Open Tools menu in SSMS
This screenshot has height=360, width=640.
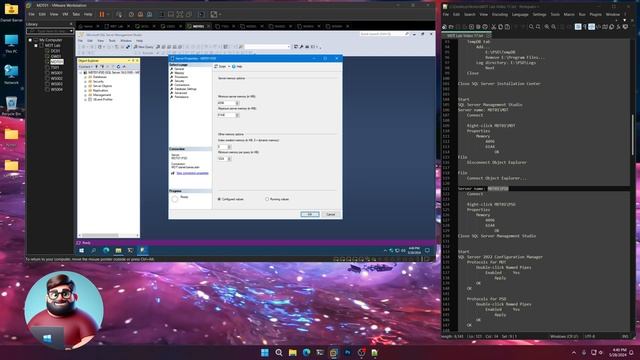click(112, 41)
